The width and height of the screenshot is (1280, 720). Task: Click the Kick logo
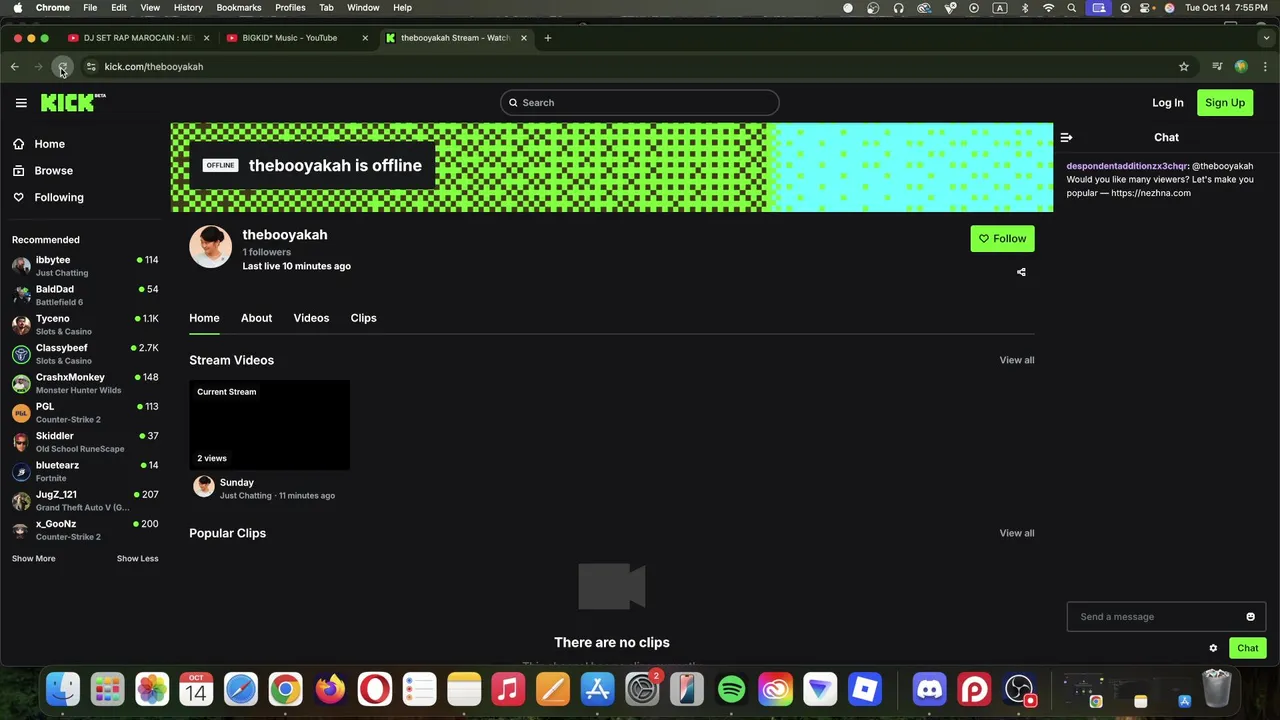pyautogui.click(x=73, y=102)
